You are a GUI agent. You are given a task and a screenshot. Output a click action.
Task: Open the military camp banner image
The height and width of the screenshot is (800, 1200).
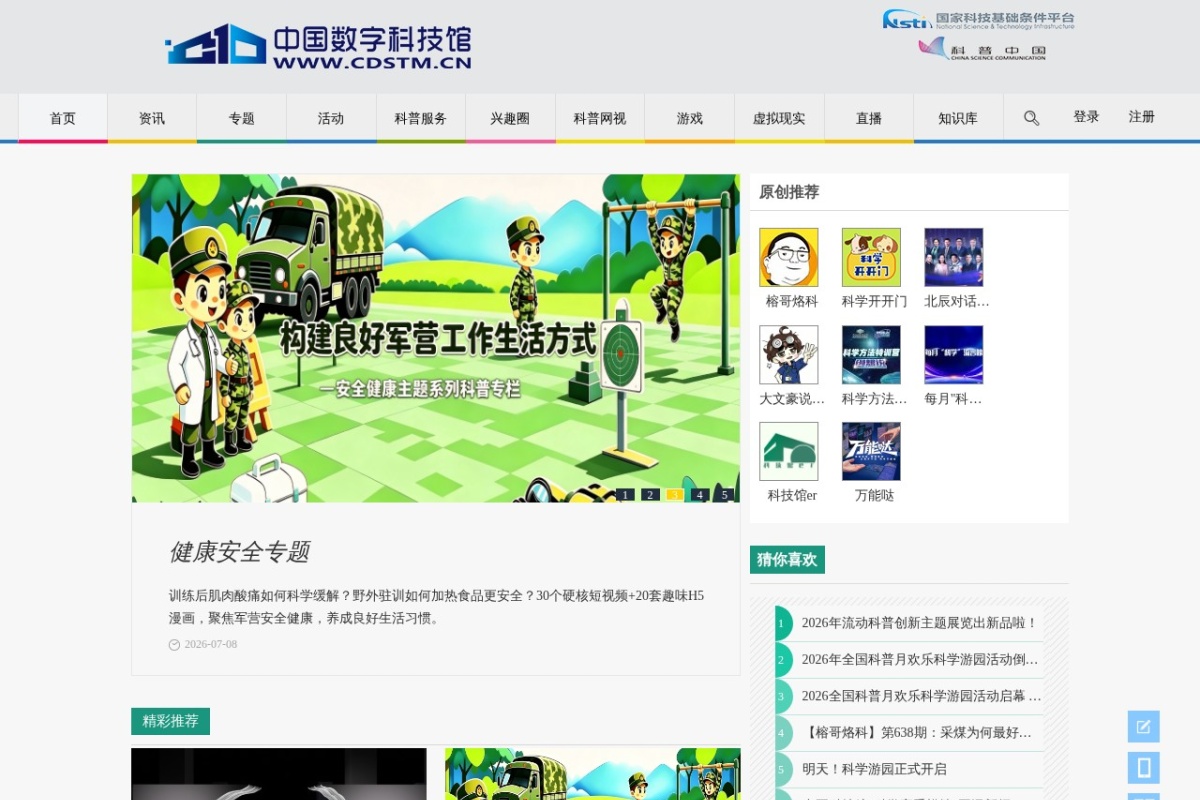click(436, 338)
